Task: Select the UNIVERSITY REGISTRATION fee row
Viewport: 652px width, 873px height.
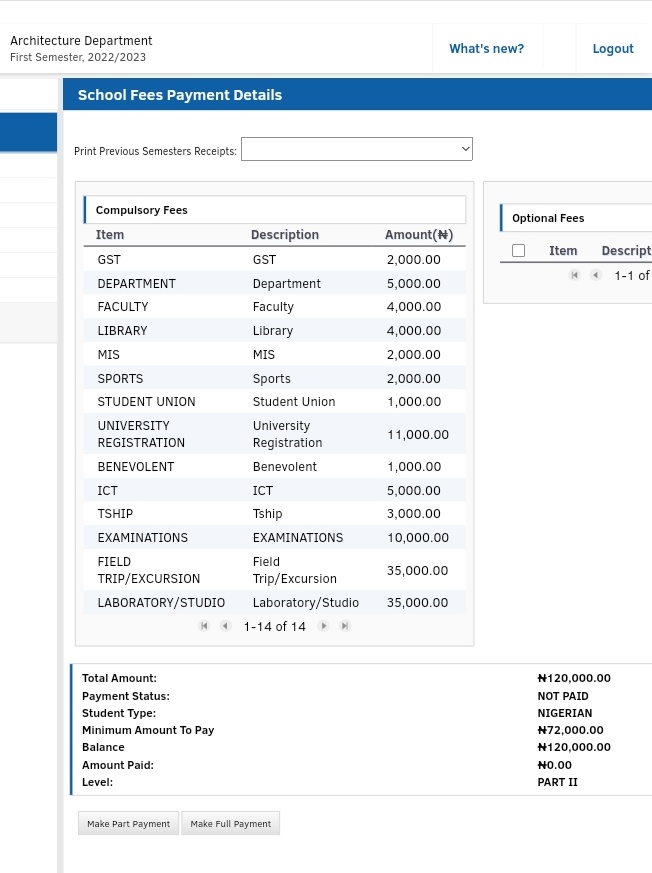Action: tap(274, 434)
